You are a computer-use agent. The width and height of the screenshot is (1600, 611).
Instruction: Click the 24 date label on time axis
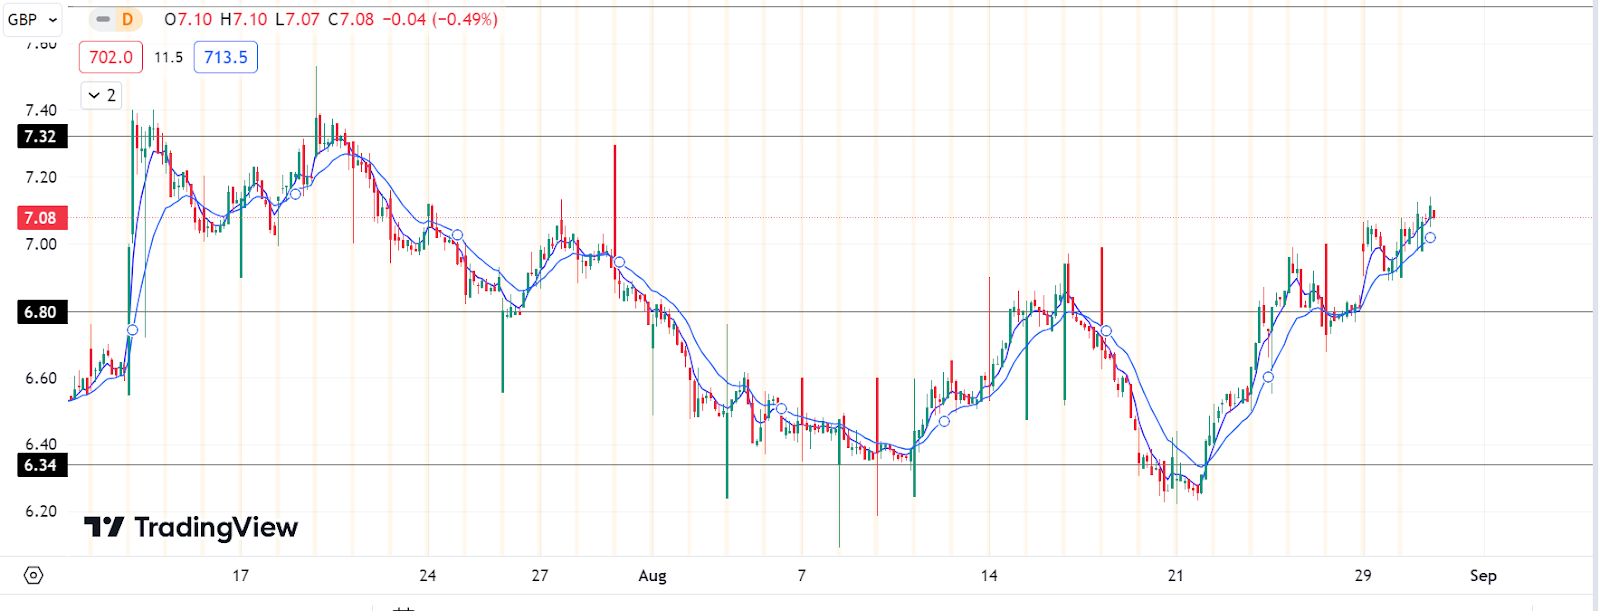pos(428,575)
